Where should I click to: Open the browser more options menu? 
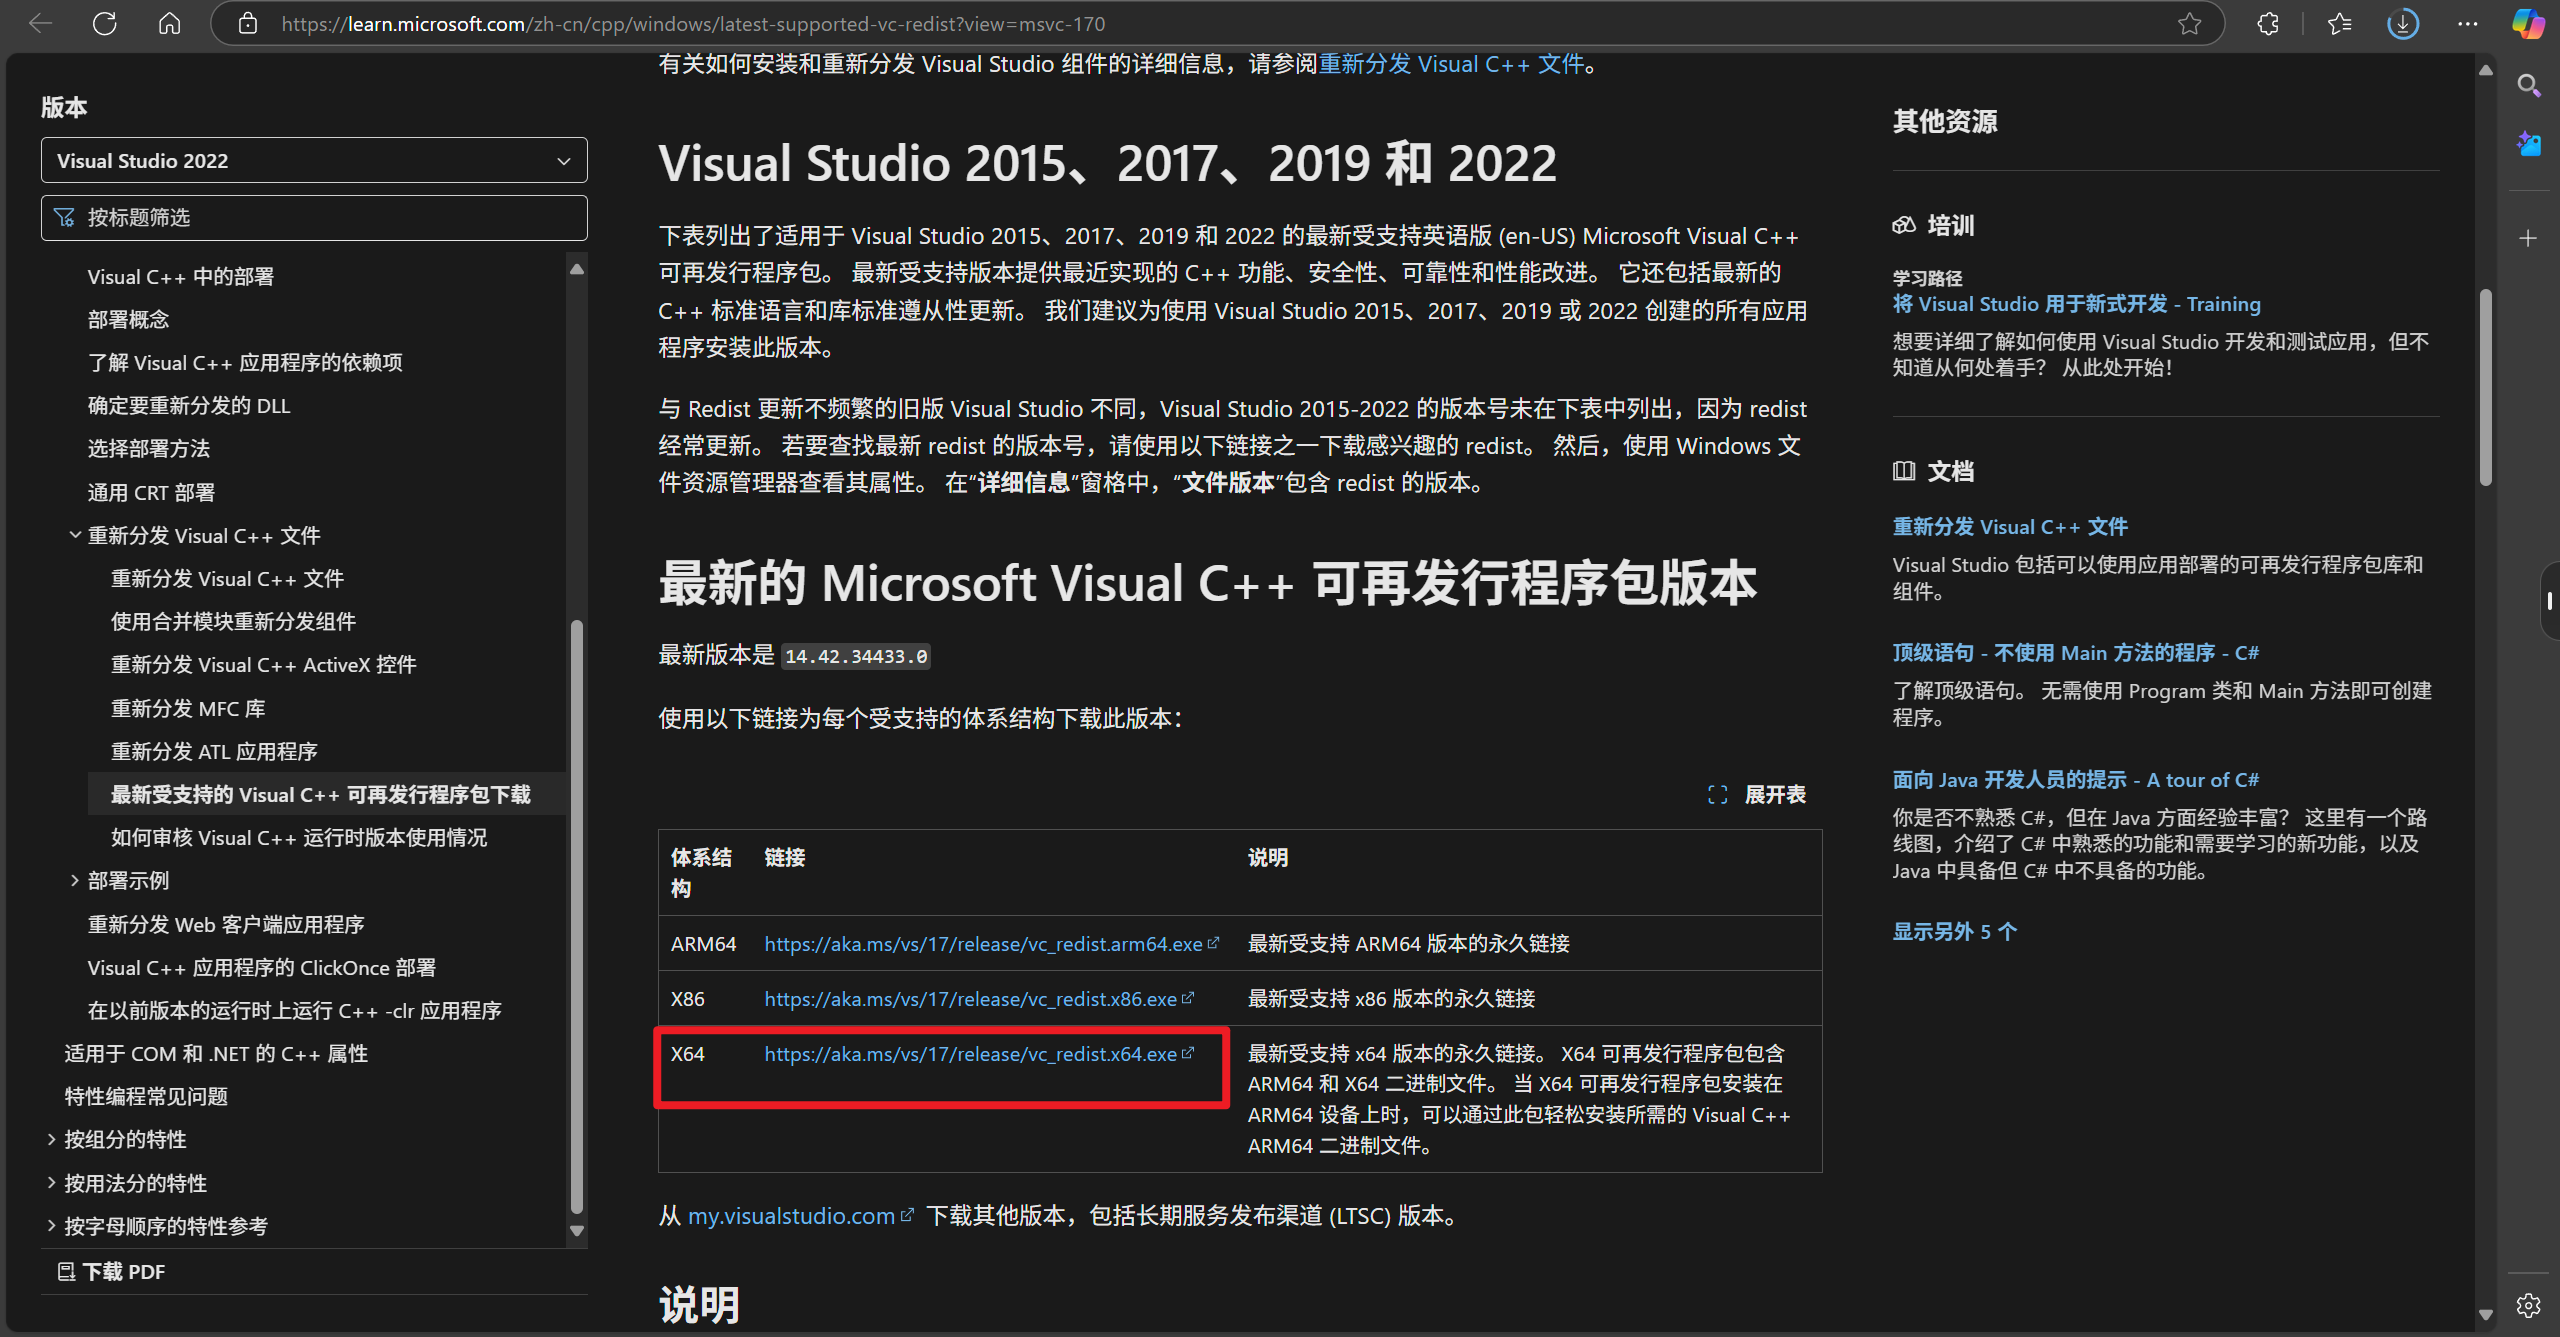pos(2468,23)
